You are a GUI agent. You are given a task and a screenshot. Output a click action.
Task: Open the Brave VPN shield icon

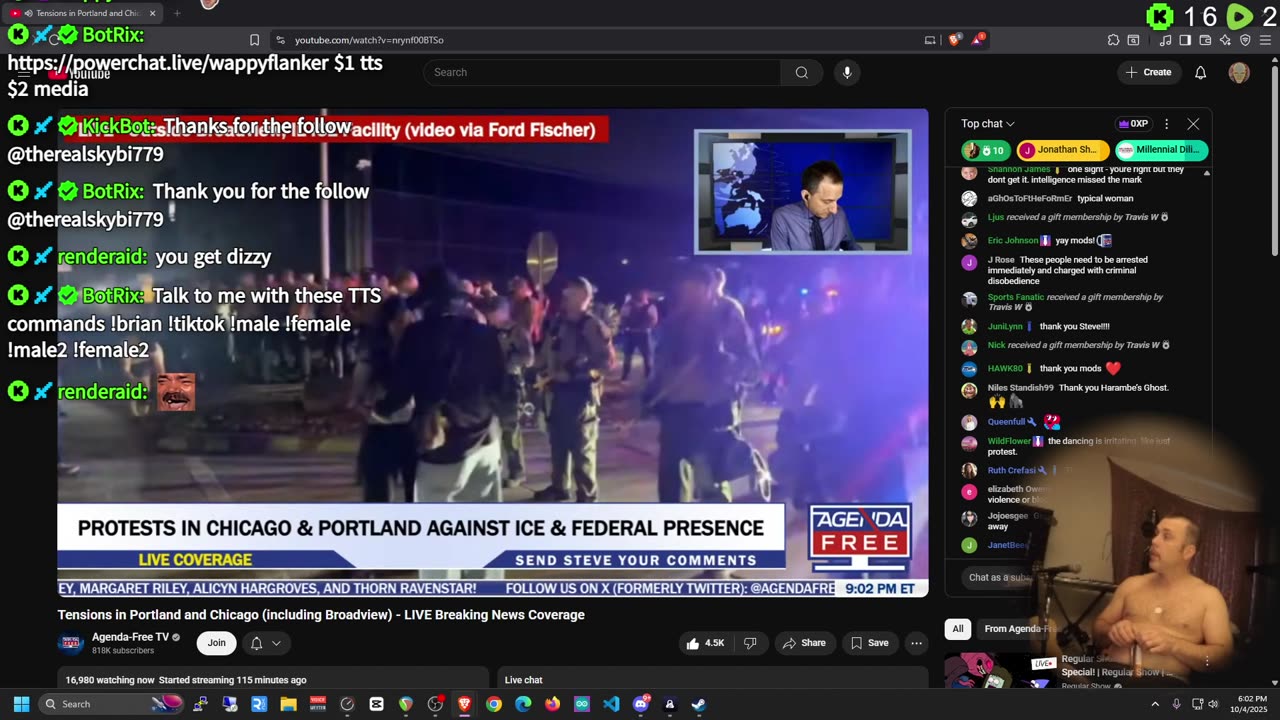(x=1245, y=40)
